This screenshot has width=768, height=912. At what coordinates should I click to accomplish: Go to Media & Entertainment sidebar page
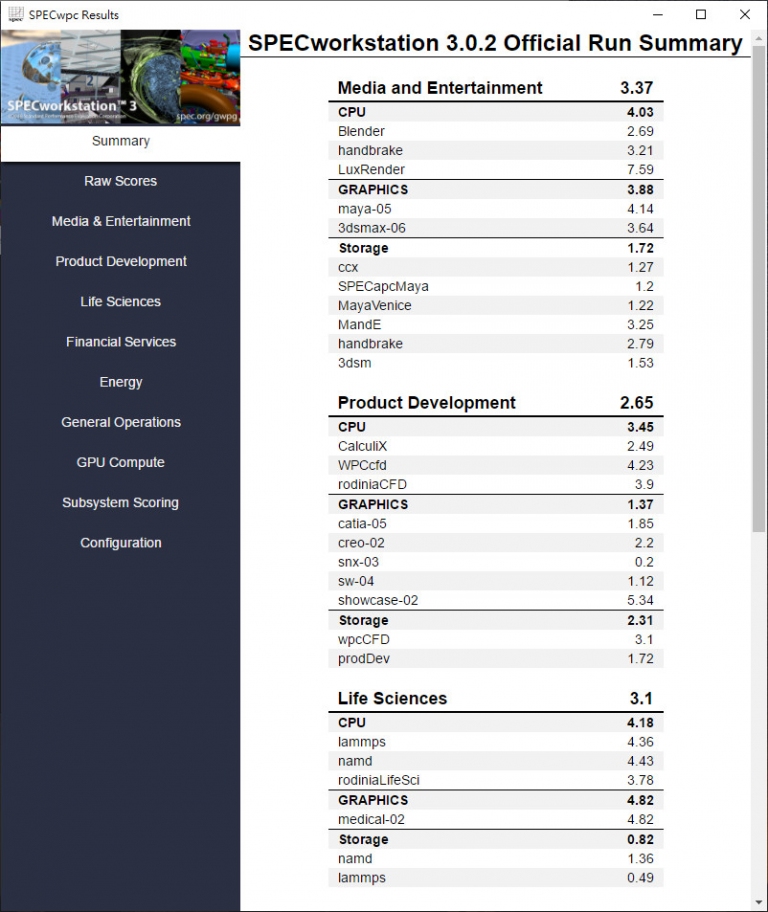120,221
